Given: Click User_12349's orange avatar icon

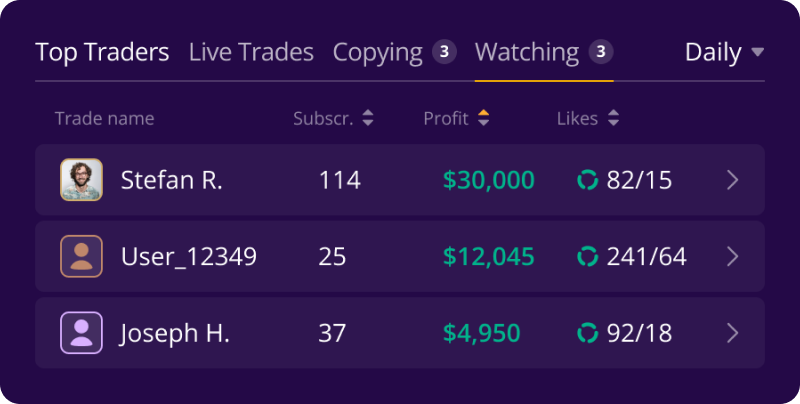Looking at the screenshot, I should pyautogui.click(x=82, y=256).
